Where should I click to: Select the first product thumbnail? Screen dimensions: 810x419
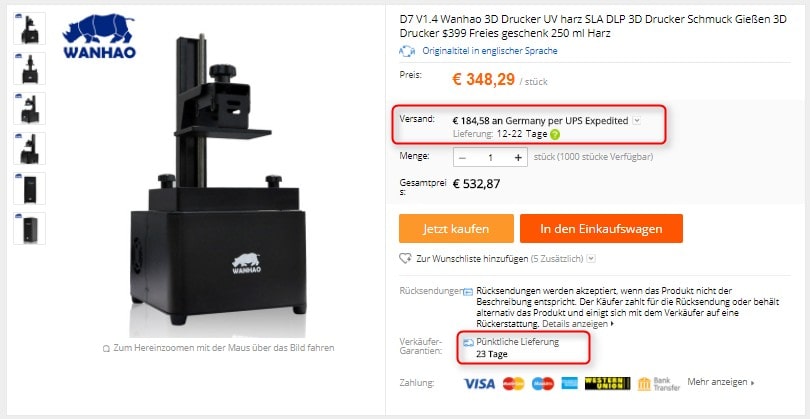[x=29, y=28]
